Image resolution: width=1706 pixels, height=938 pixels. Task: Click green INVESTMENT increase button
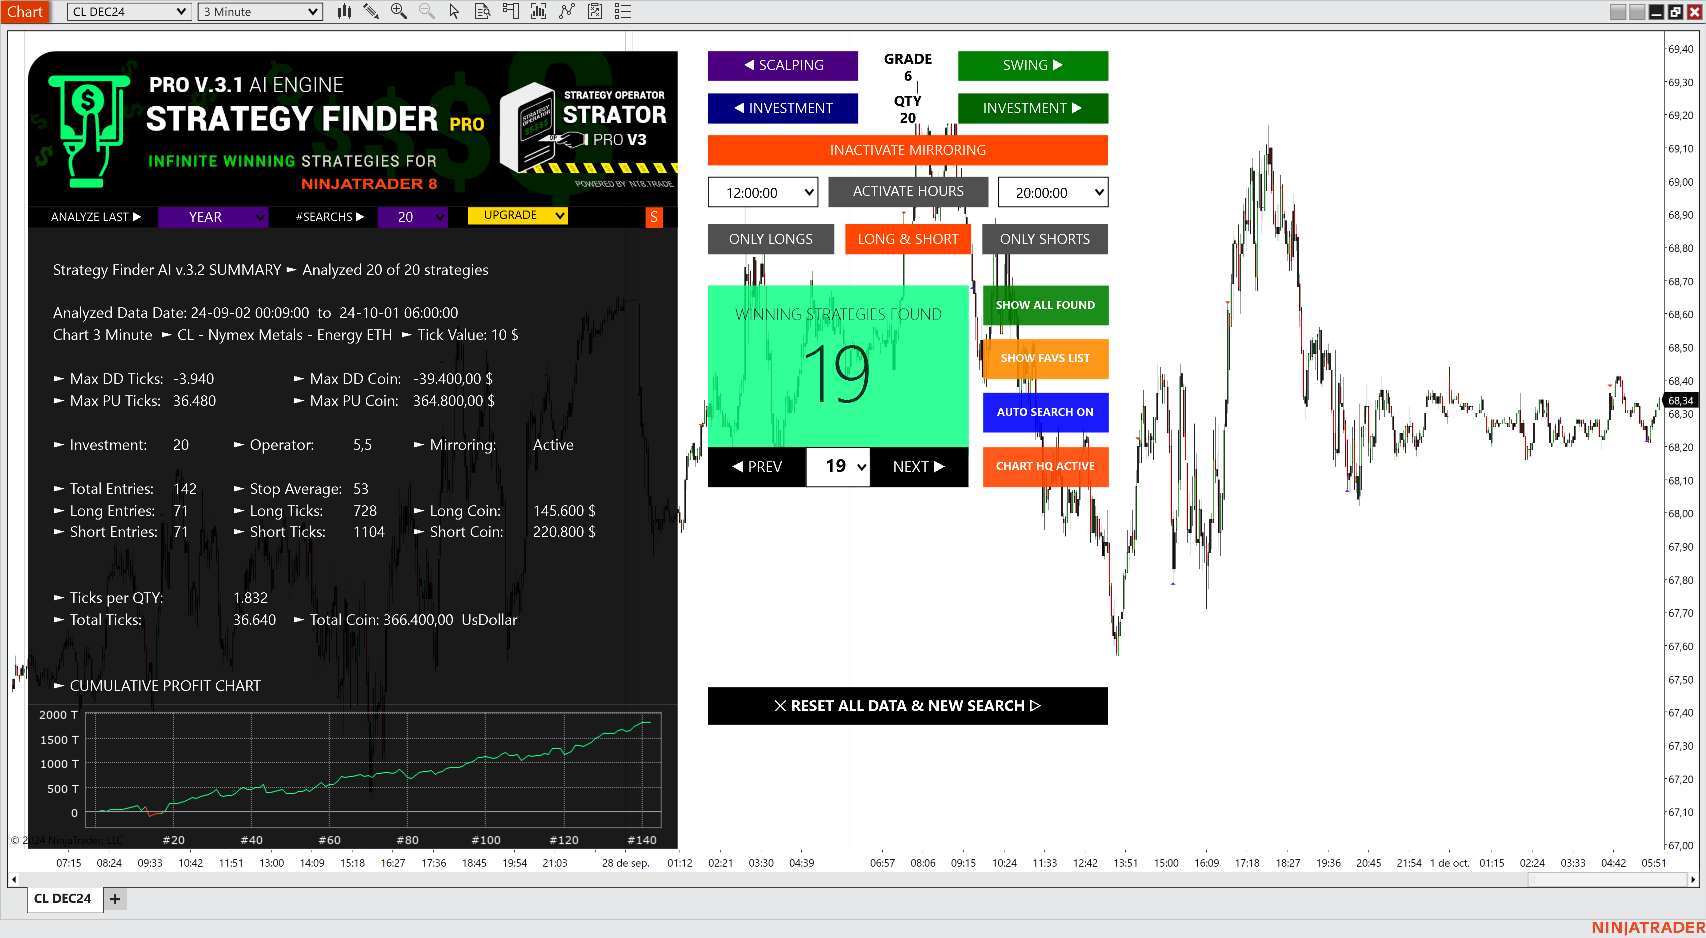pos(1033,108)
